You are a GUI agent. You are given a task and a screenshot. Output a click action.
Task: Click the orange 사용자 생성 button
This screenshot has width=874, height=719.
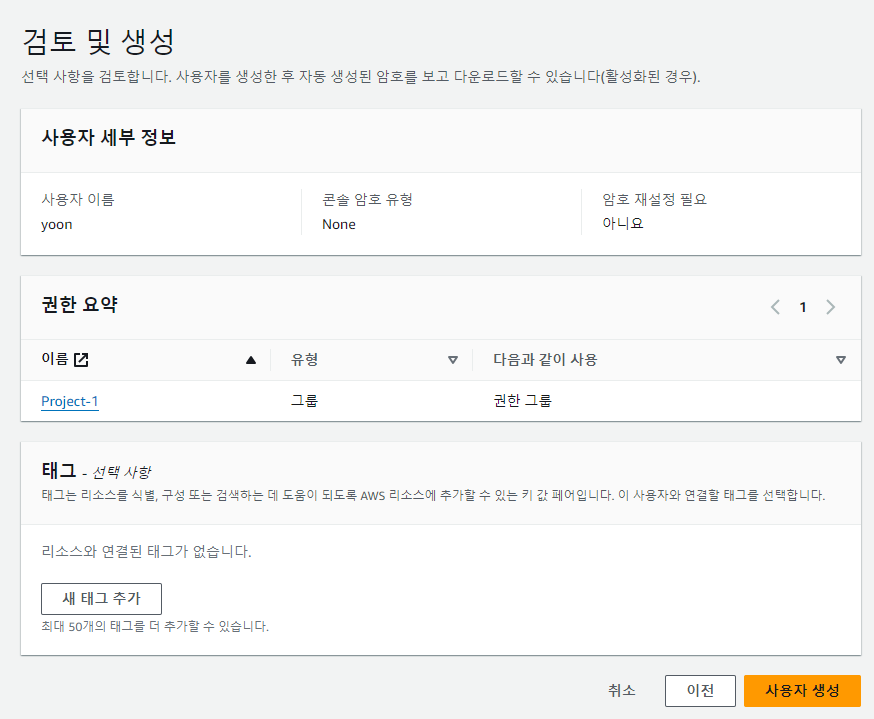(802, 691)
